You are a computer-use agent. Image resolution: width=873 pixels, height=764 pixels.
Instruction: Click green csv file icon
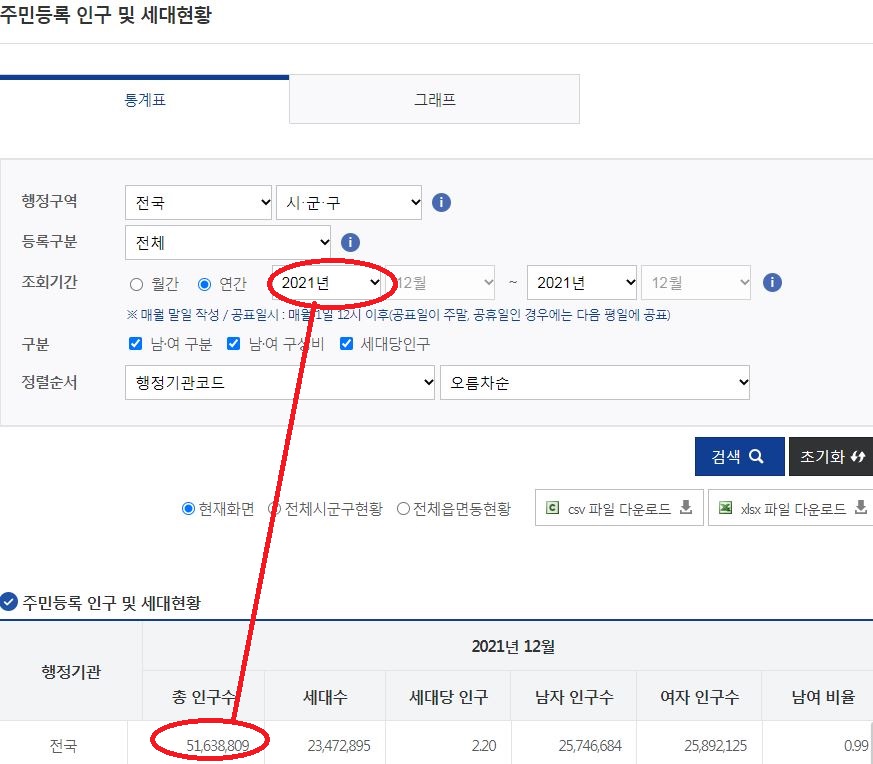pos(552,507)
